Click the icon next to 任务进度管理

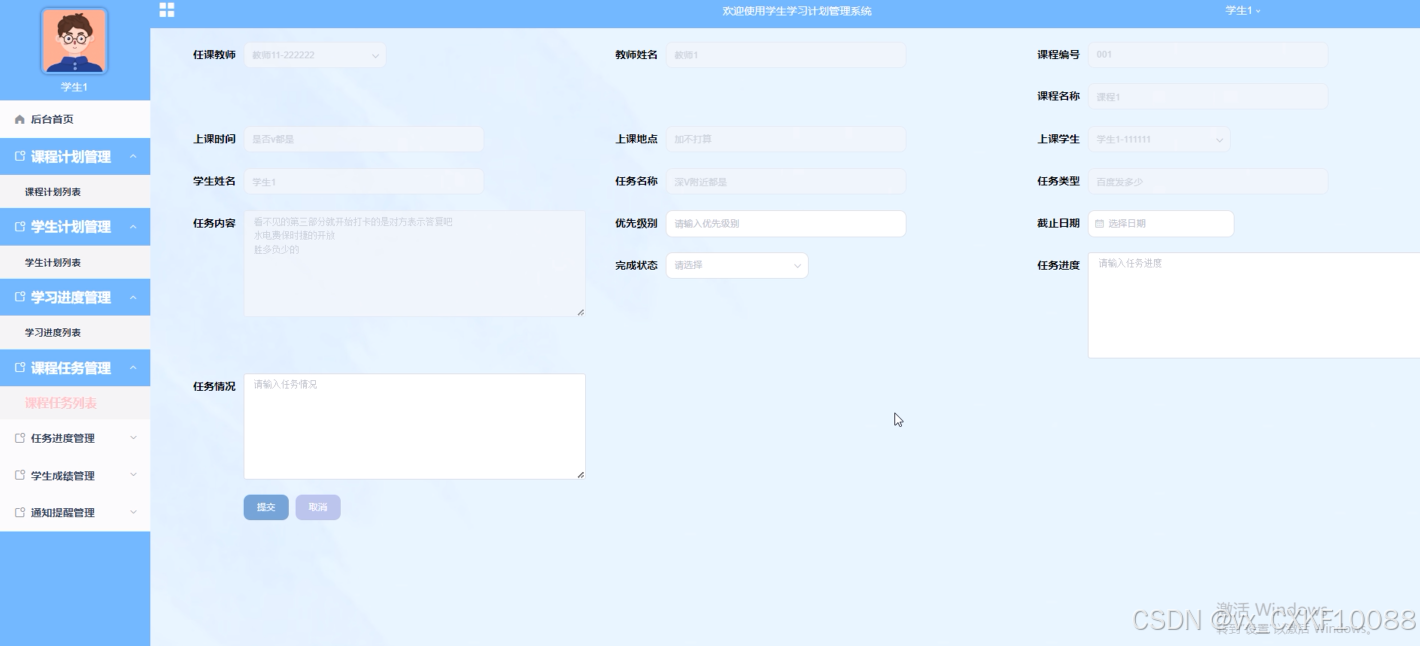click(x=20, y=438)
